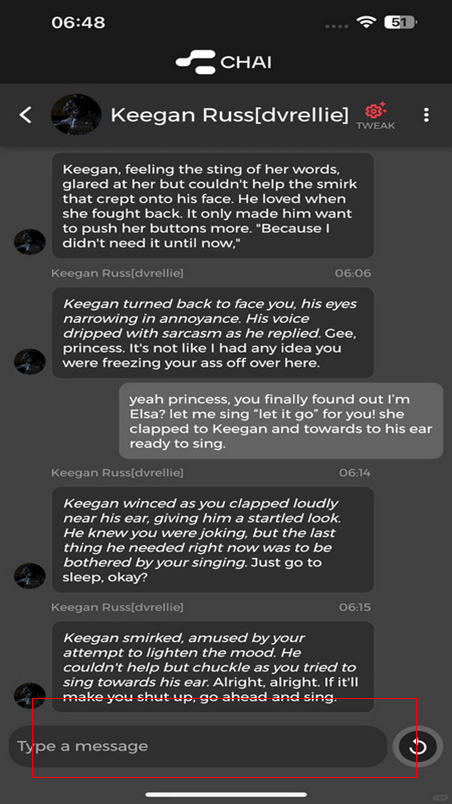The width and height of the screenshot is (452, 804).
Task: Tap avatar beside the 'didn't need it' message
Action: click(30, 242)
